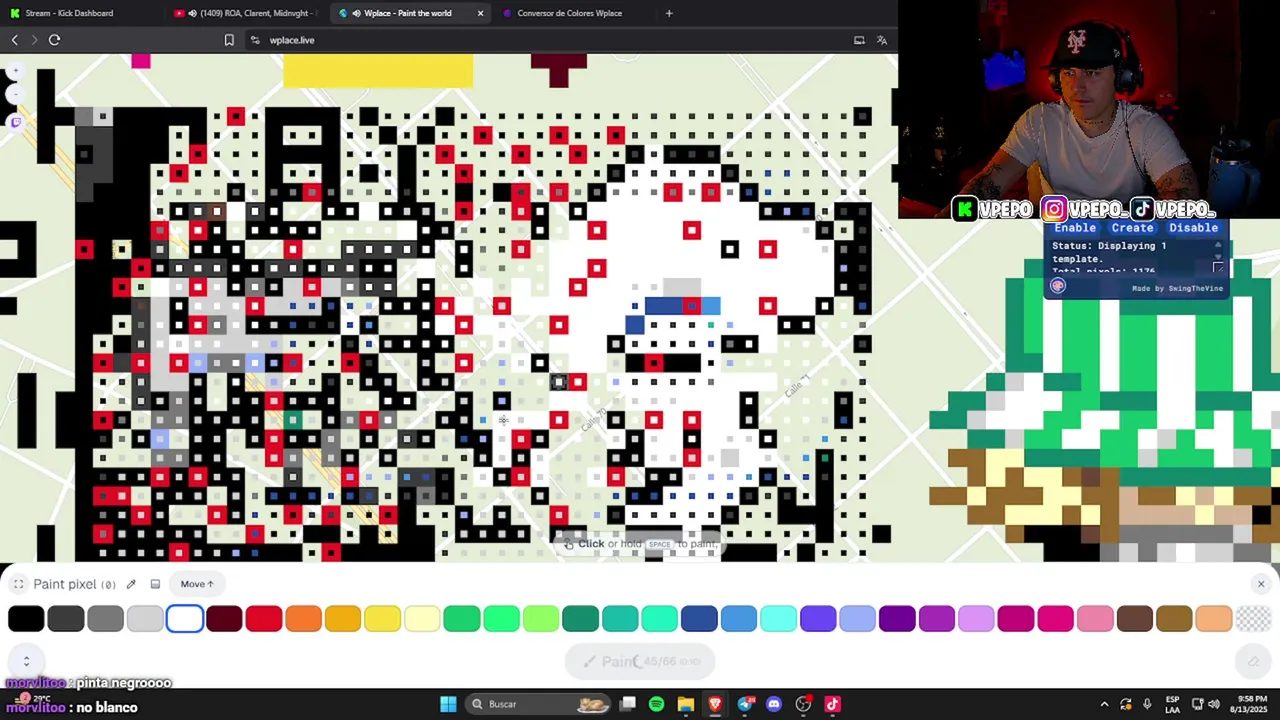1280x720 pixels.
Task: Select the eraser tool at bottom right
Action: [1253, 661]
